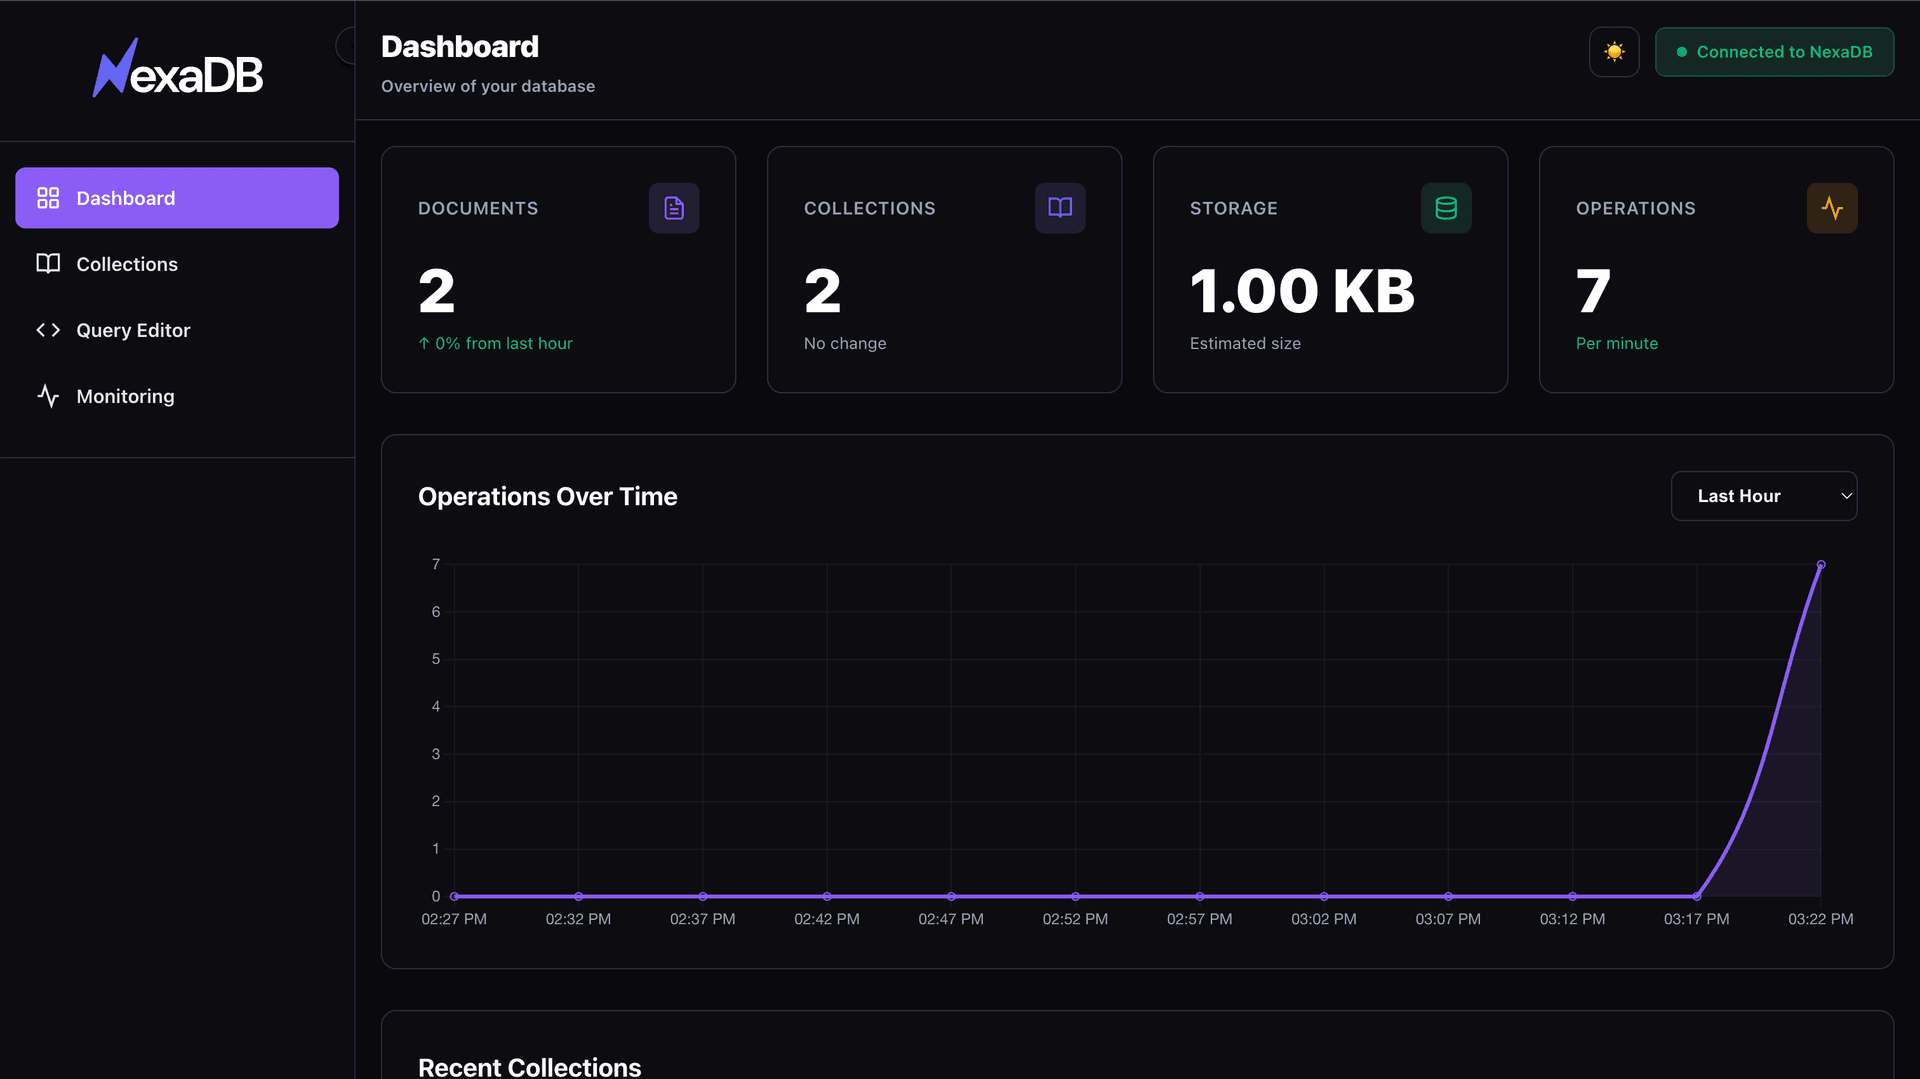Viewport: 1920px width, 1079px height.
Task: Click the green database icon on Storage card
Action: coord(1445,208)
